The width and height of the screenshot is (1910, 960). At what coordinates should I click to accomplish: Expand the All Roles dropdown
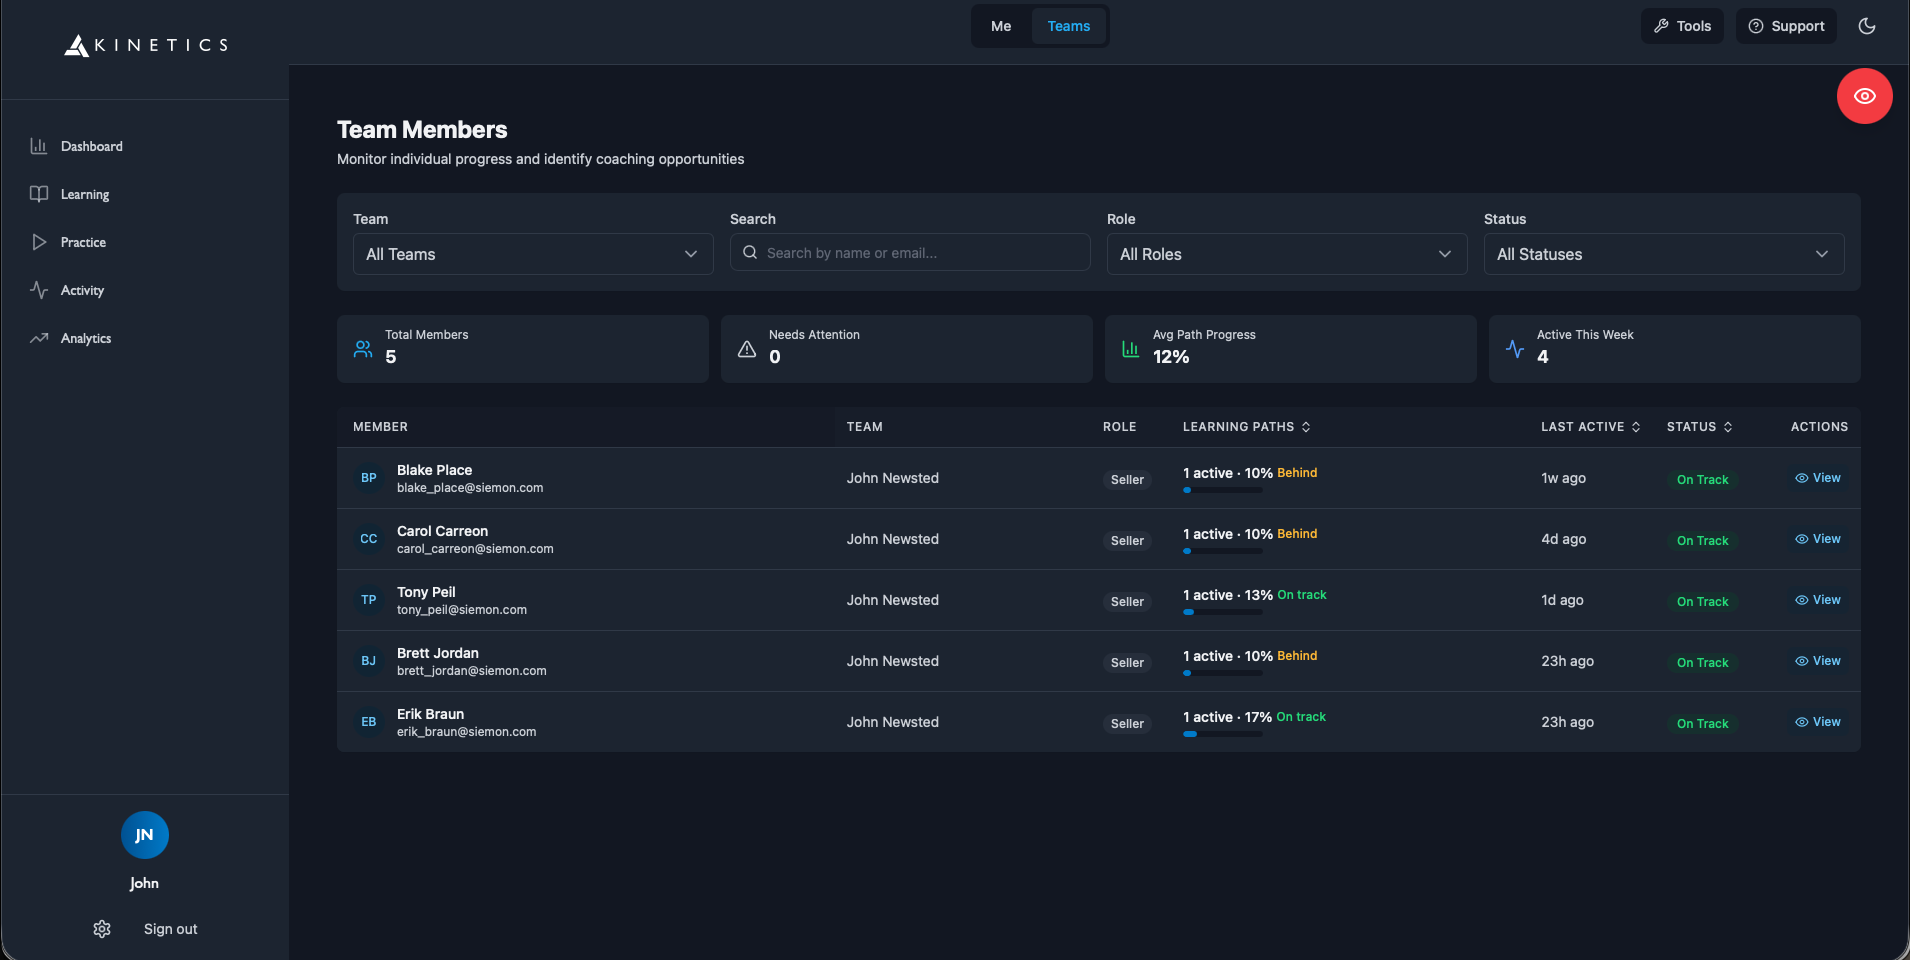pyautogui.click(x=1286, y=254)
